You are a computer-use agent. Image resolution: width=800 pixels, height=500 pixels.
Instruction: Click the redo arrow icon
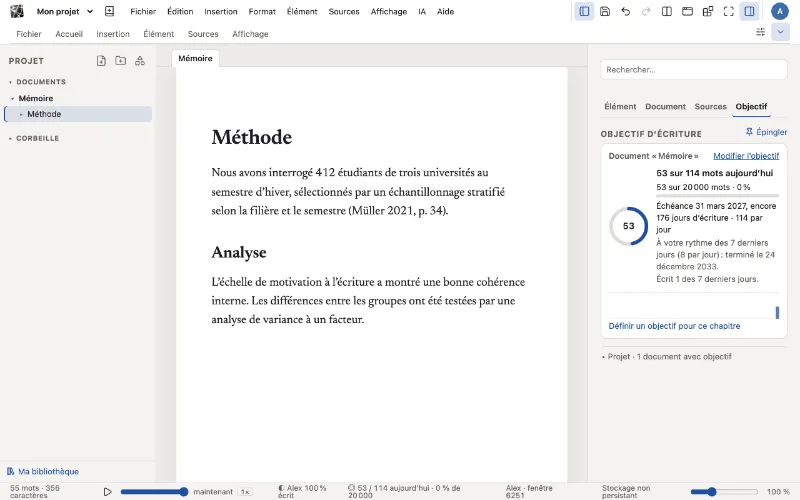click(x=646, y=11)
